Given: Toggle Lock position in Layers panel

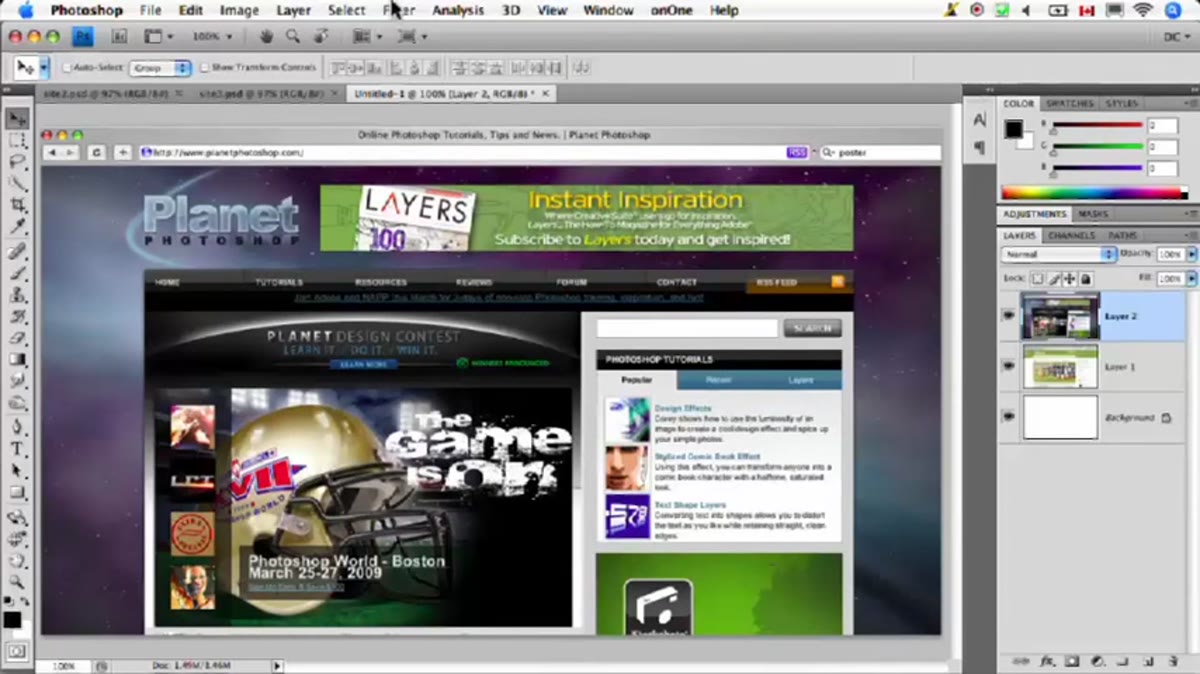Looking at the screenshot, I should [x=1069, y=279].
